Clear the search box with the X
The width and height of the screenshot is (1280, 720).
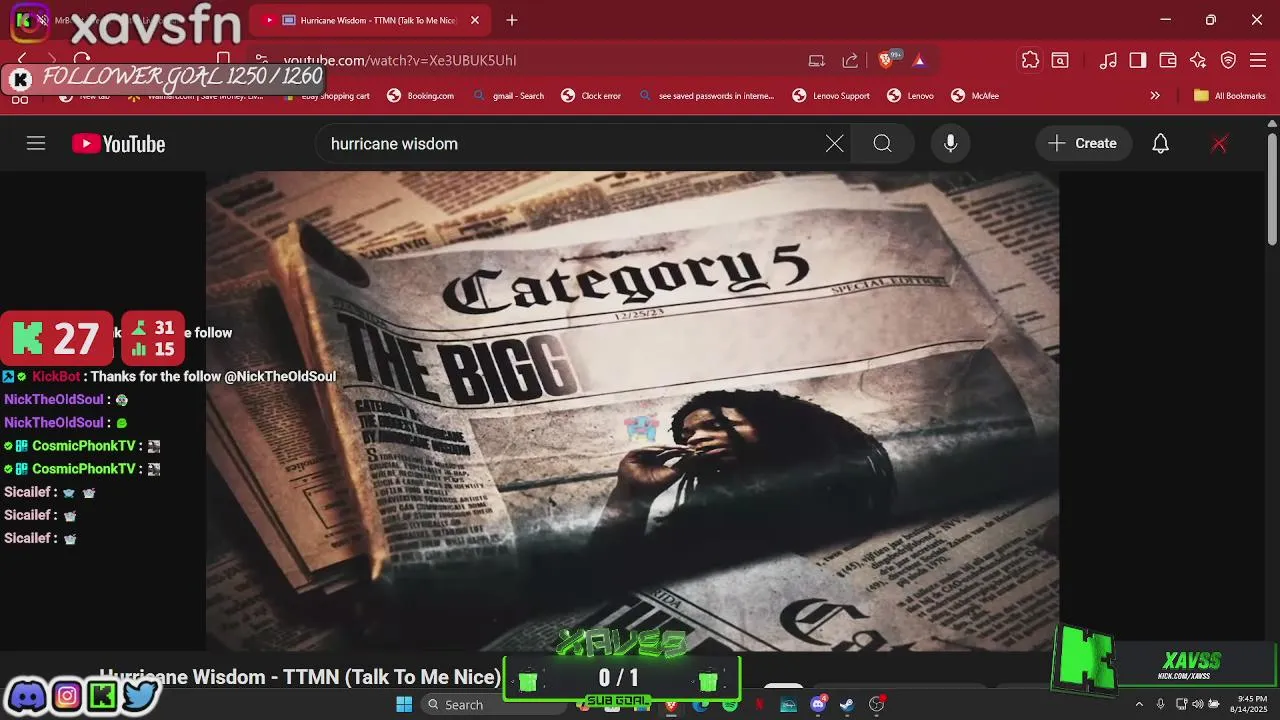tap(834, 144)
